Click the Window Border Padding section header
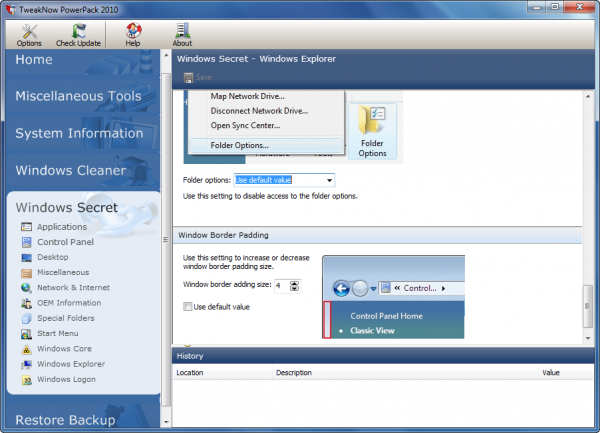Viewport: 600px width, 433px height. [377, 235]
